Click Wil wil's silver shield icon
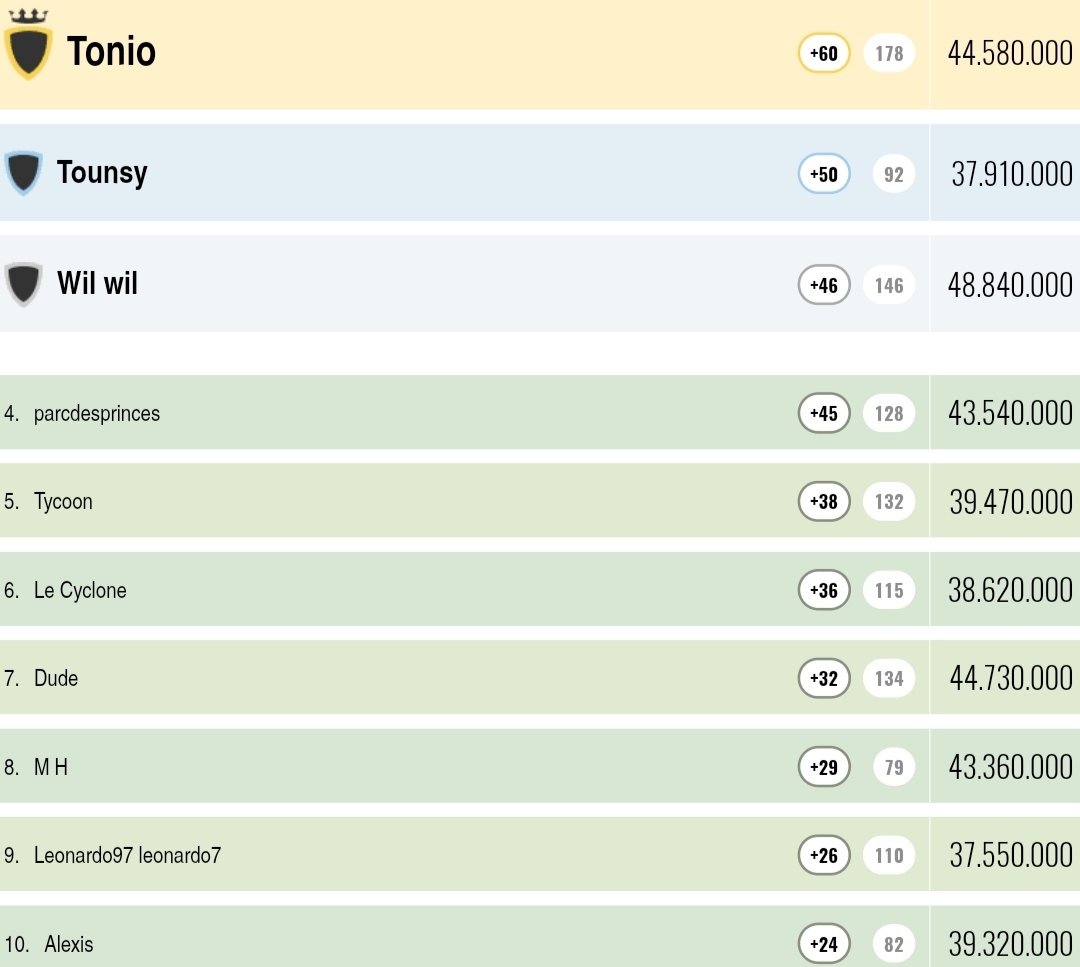This screenshot has width=1080, height=967. (x=23, y=284)
